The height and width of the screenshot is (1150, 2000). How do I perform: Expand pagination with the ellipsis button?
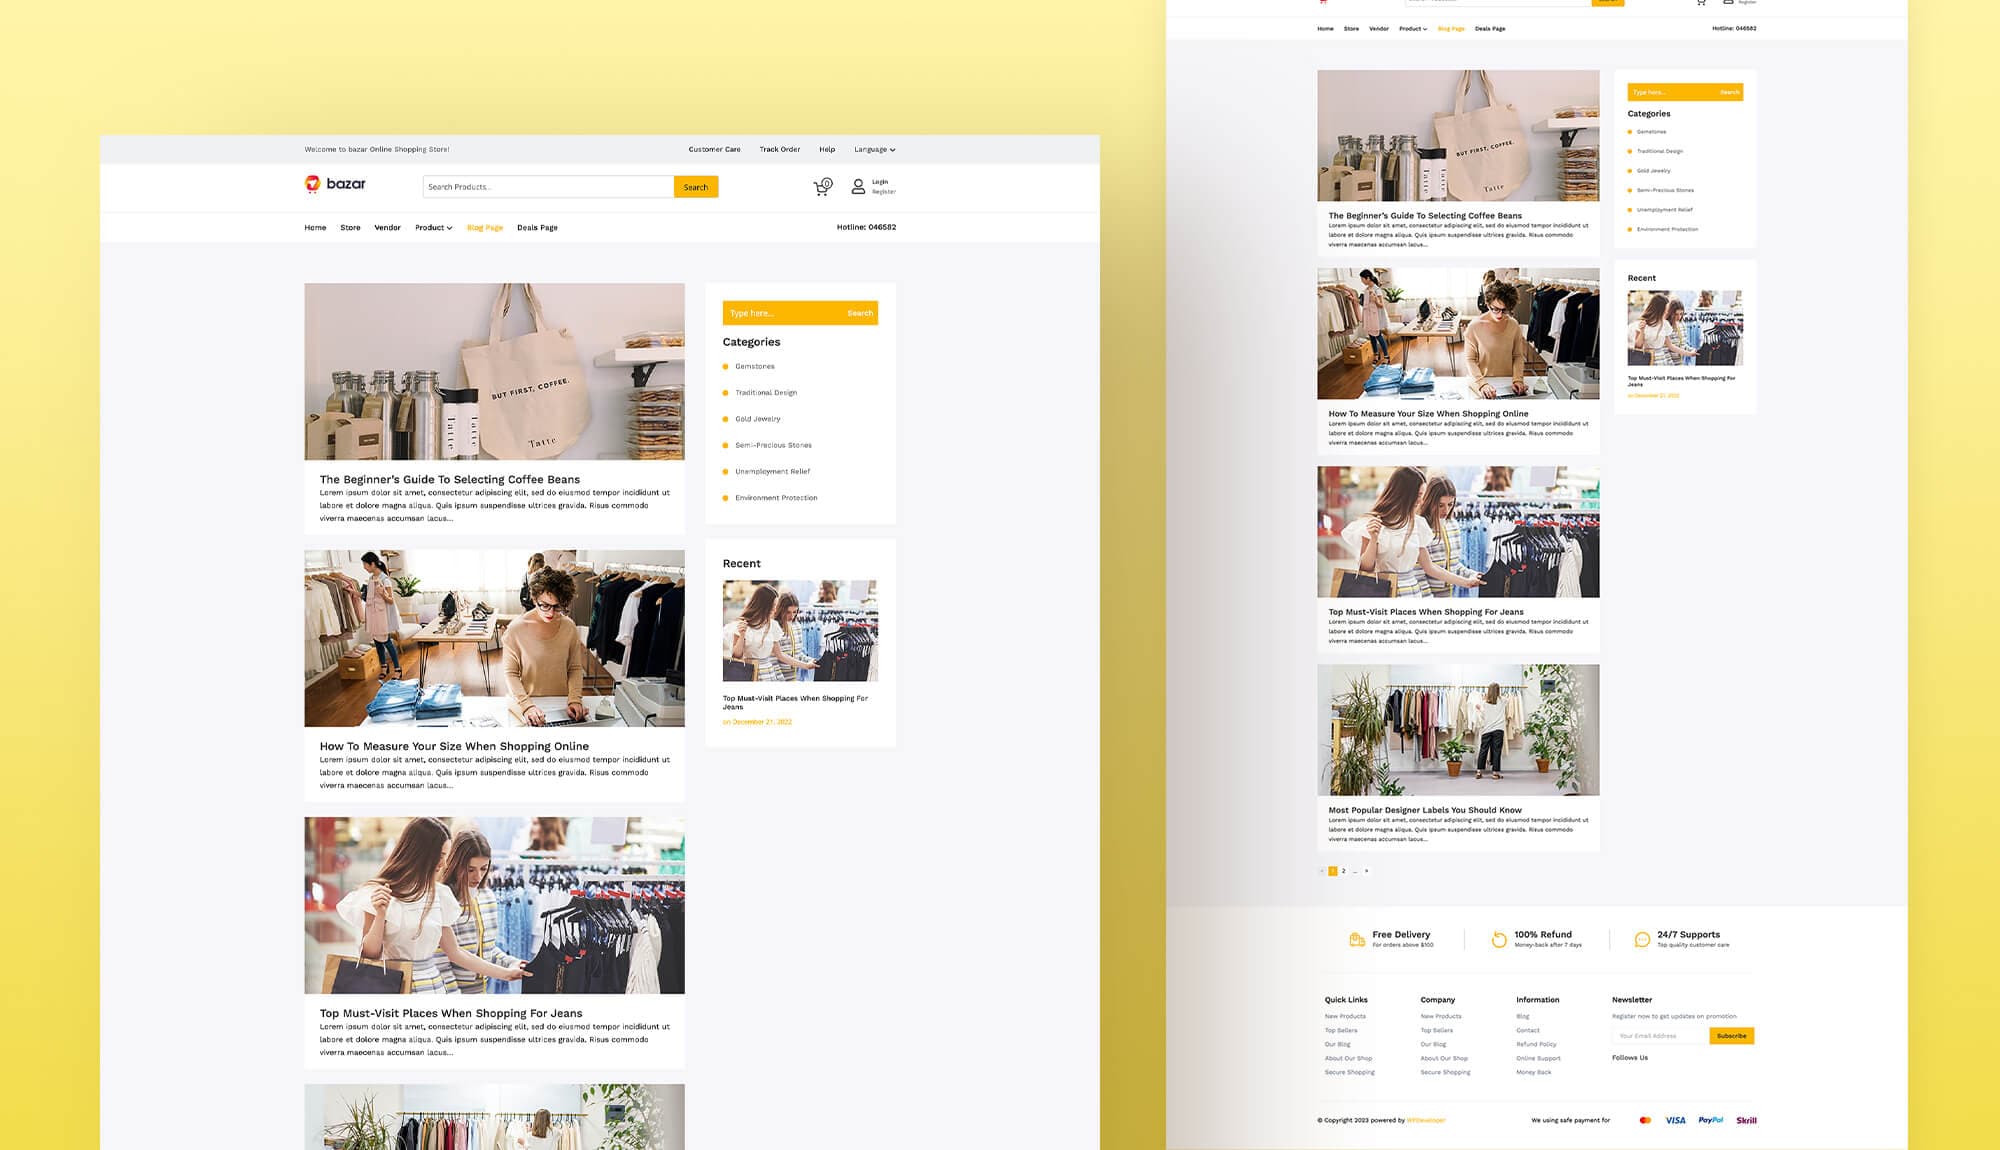tap(1355, 872)
